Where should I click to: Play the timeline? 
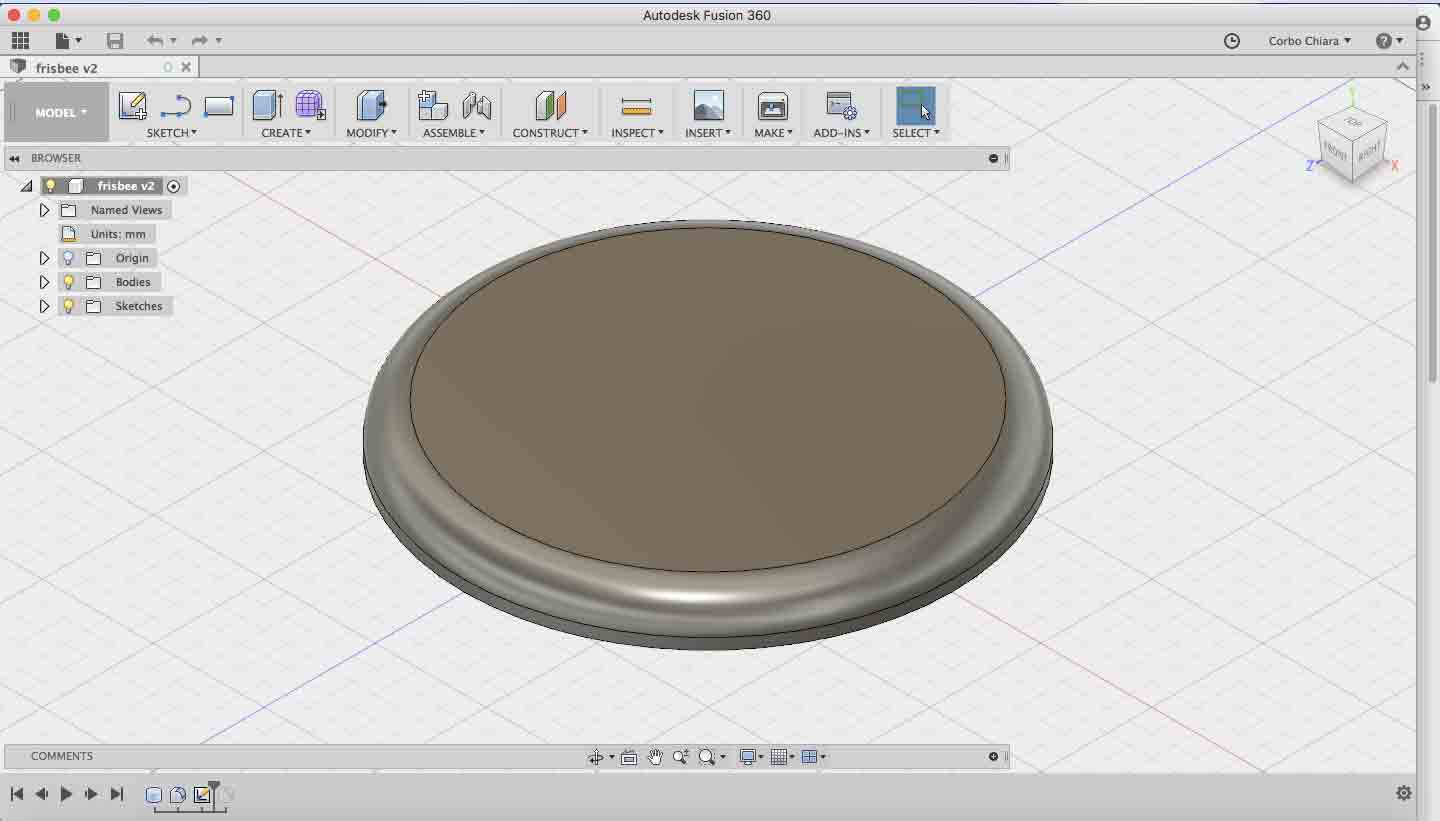pyautogui.click(x=66, y=794)
